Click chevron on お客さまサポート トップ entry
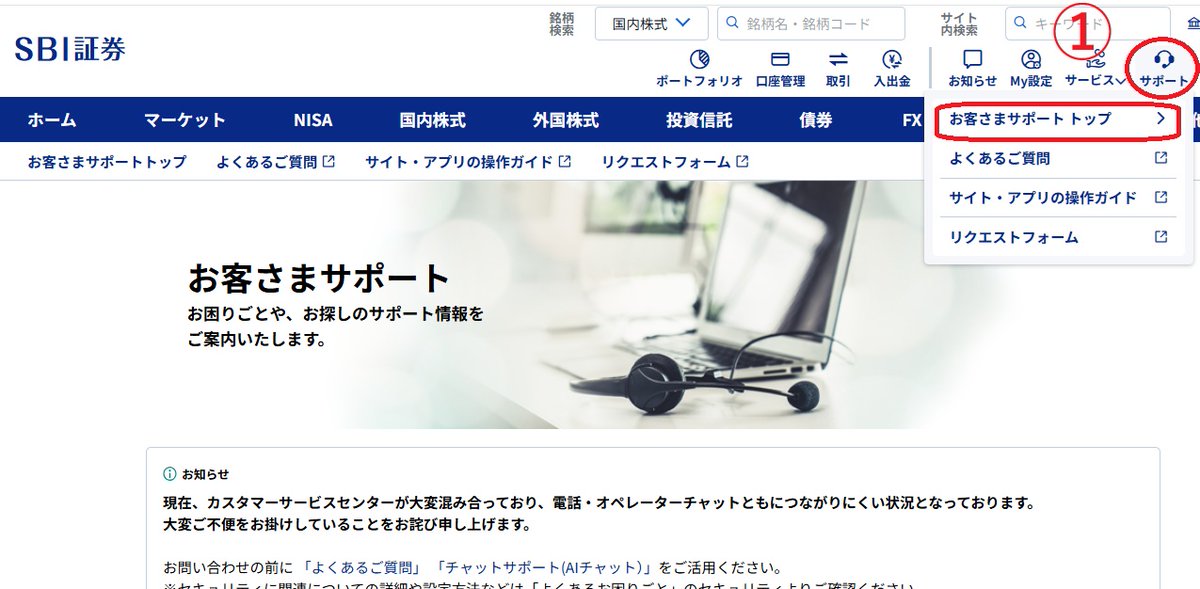Screen dimensions: 1200x589 pos(1161,118)
